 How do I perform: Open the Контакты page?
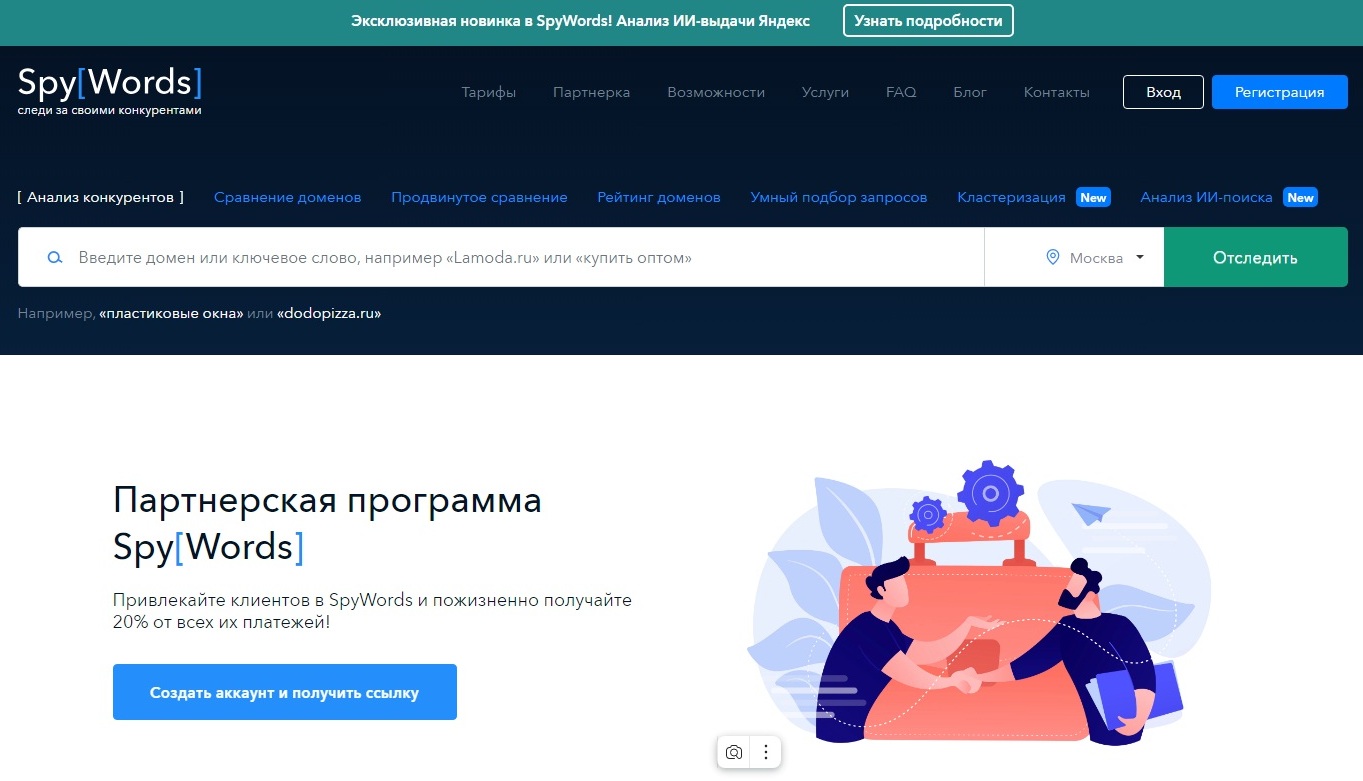click(1057, 92)
